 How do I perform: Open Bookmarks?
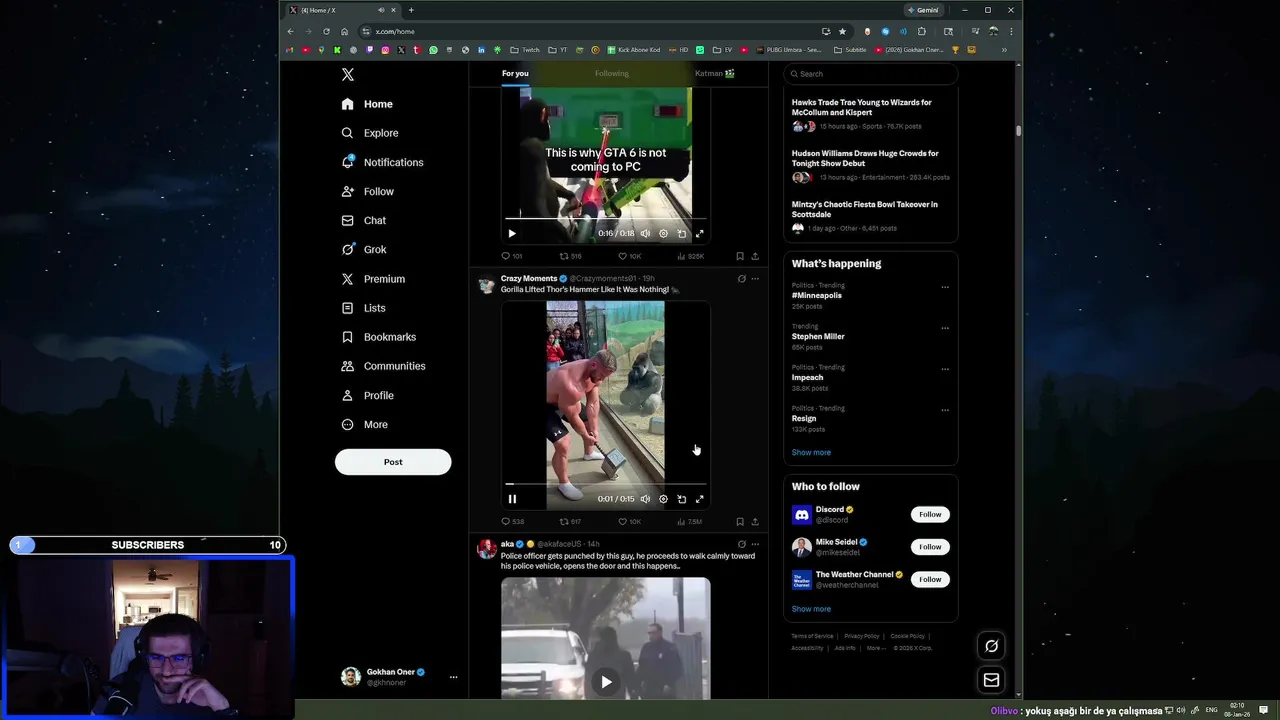click(x=378, y=337)
